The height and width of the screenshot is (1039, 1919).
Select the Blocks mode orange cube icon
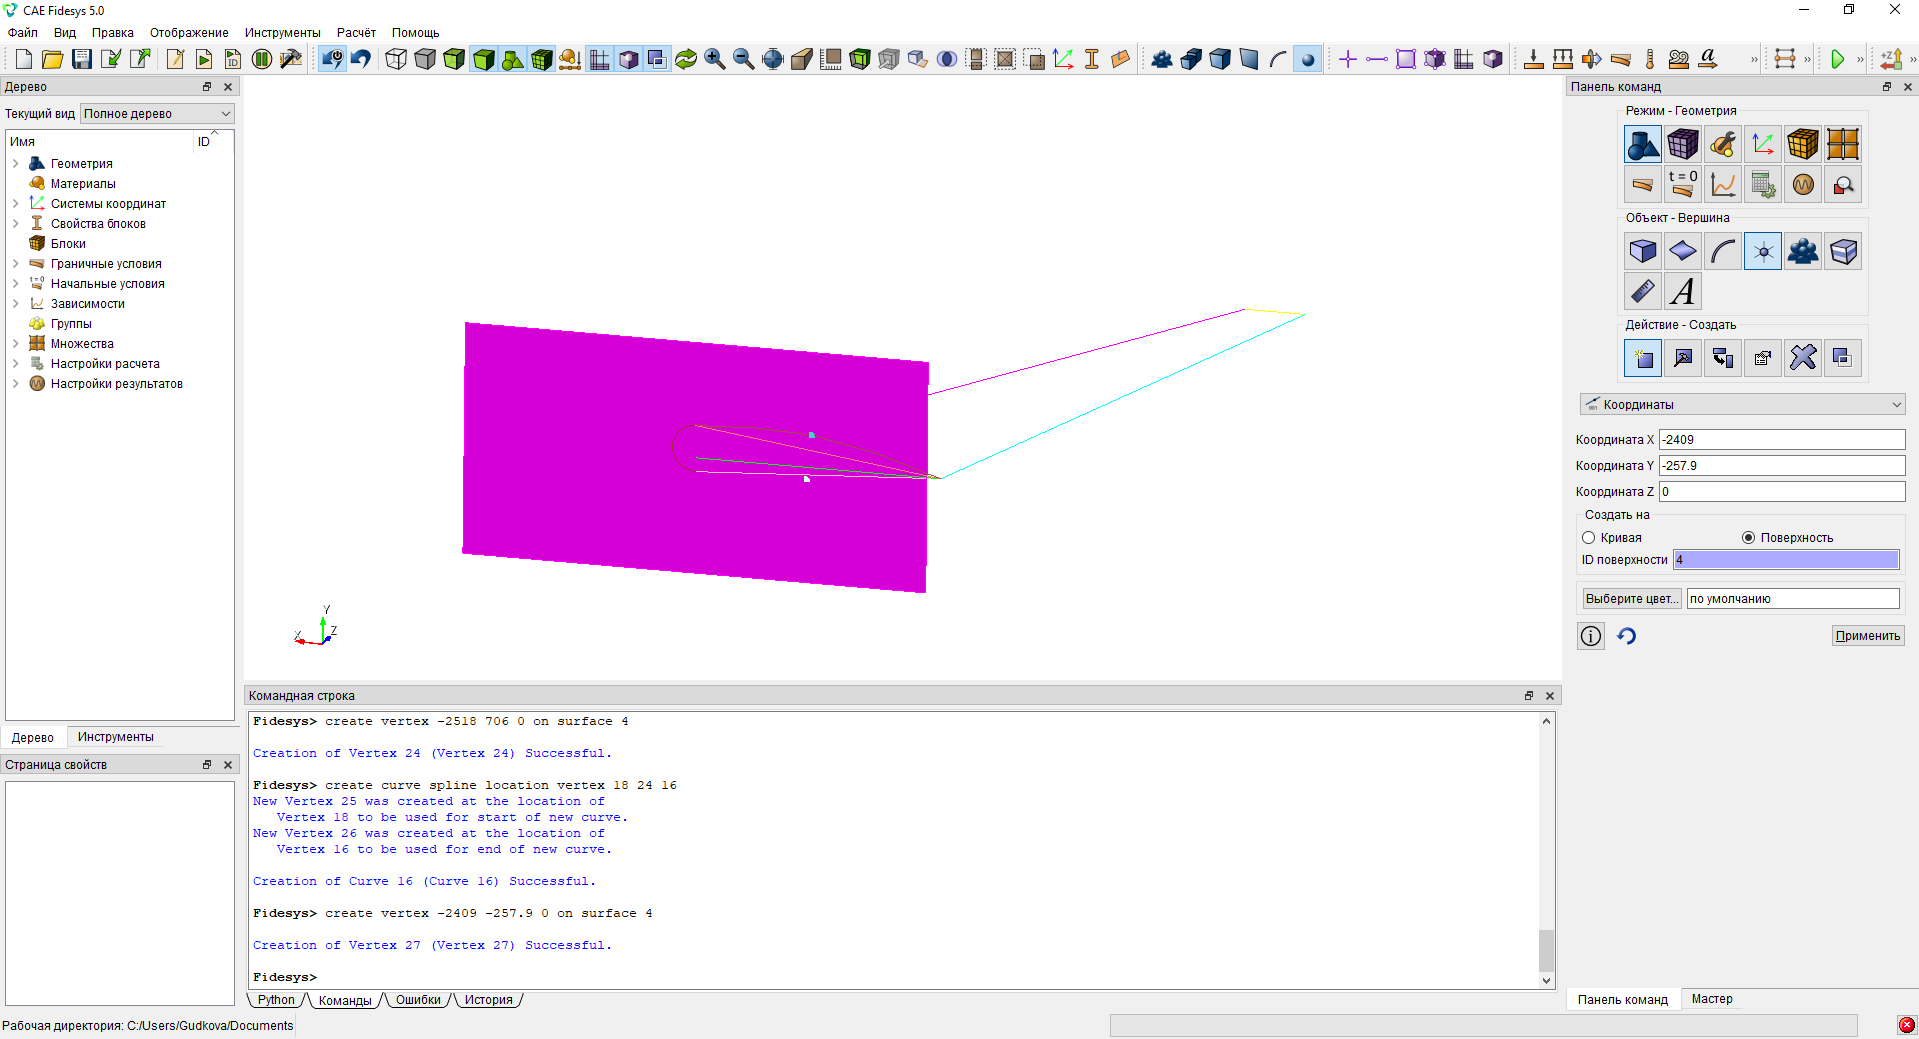coord(1803,144)
